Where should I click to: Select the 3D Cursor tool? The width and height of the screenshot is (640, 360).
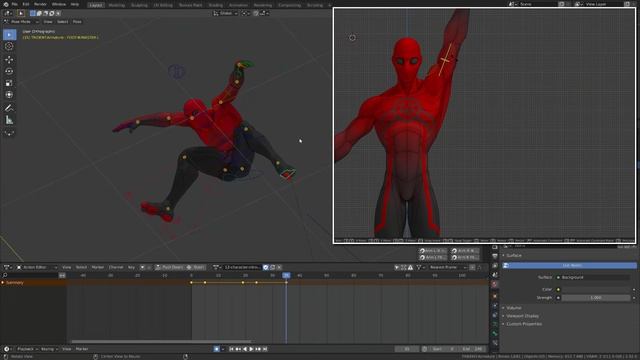(x=9, y=47)
